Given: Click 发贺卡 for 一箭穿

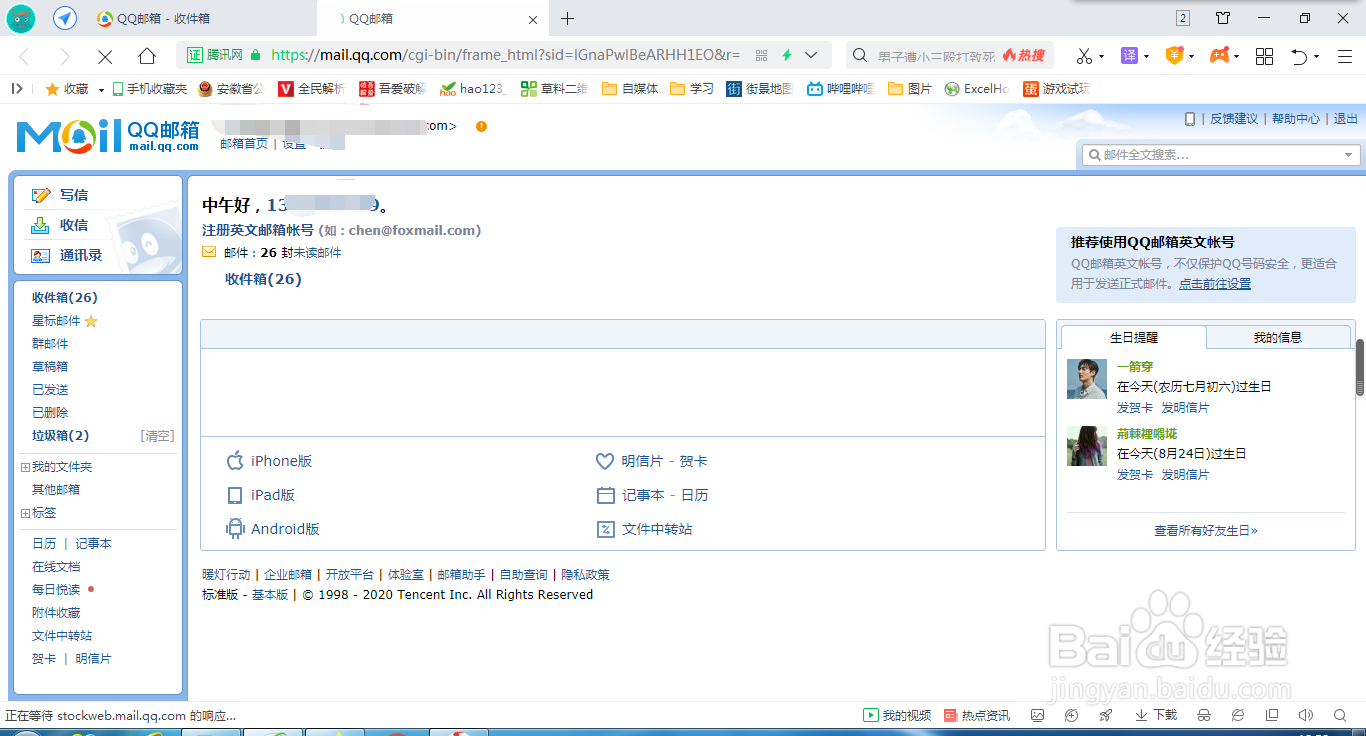Looking at the screenshot, I should (1135, 408).
